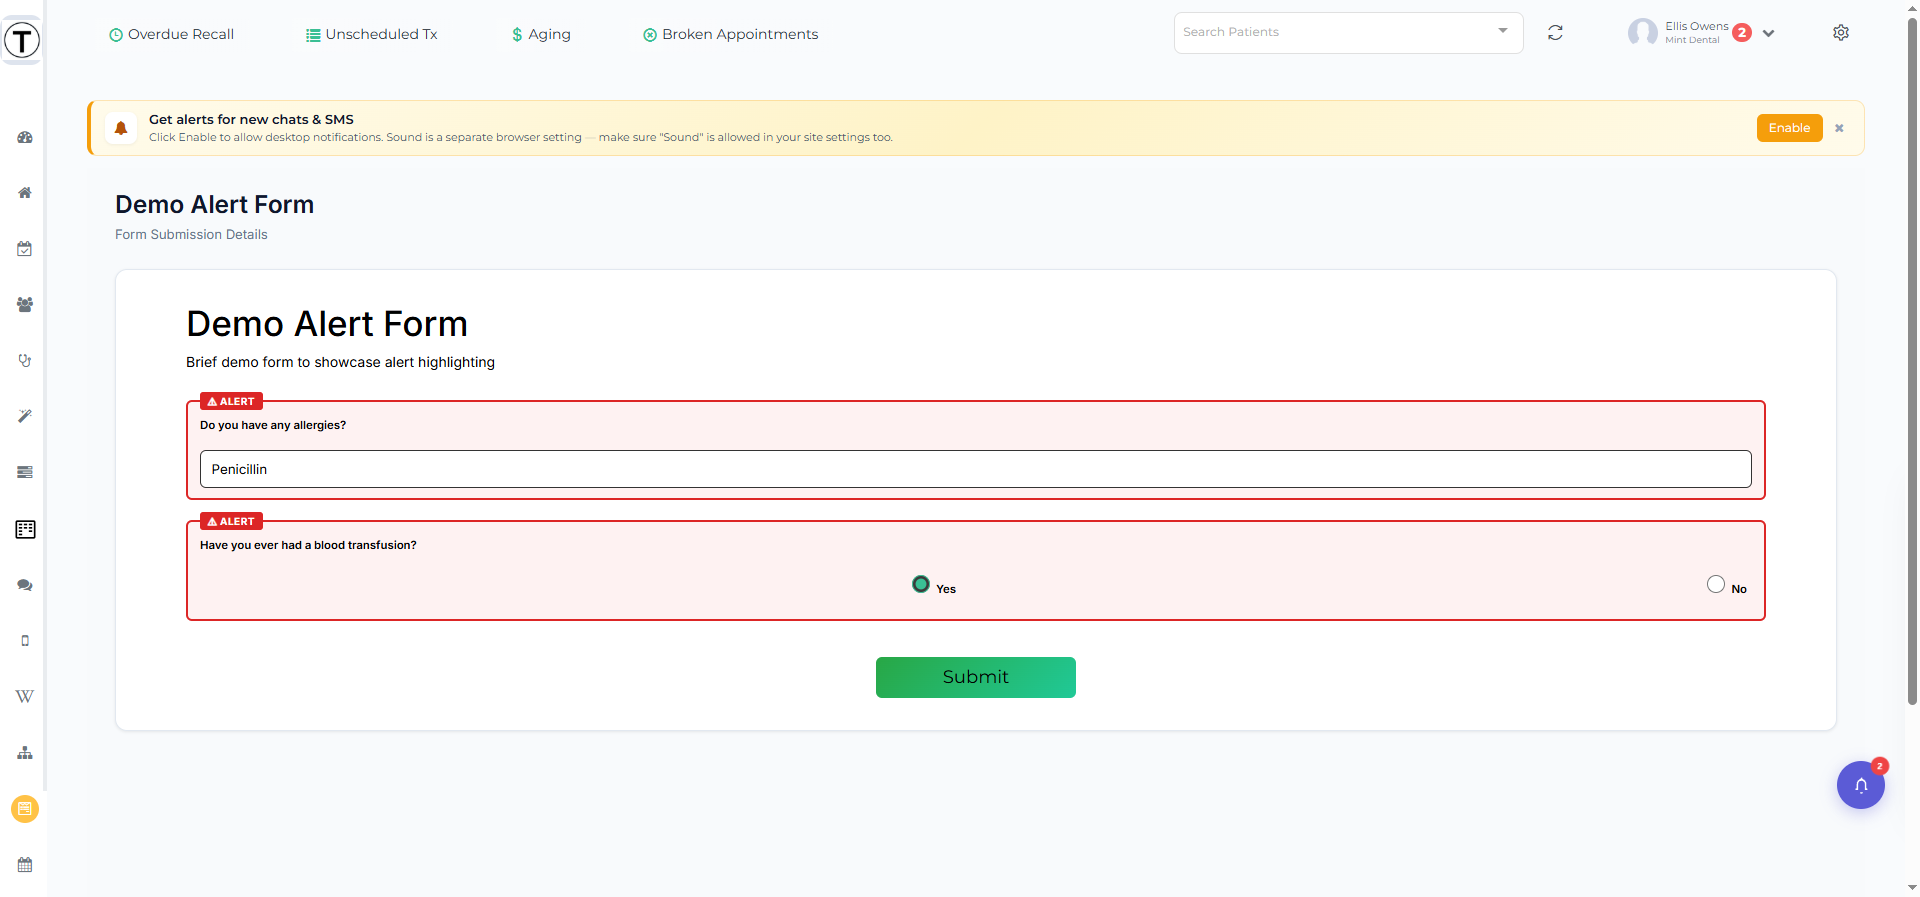Open the calendar-check appointments sidebar icon
Screen dimensions: 1920x897
(x=25, y=249)
